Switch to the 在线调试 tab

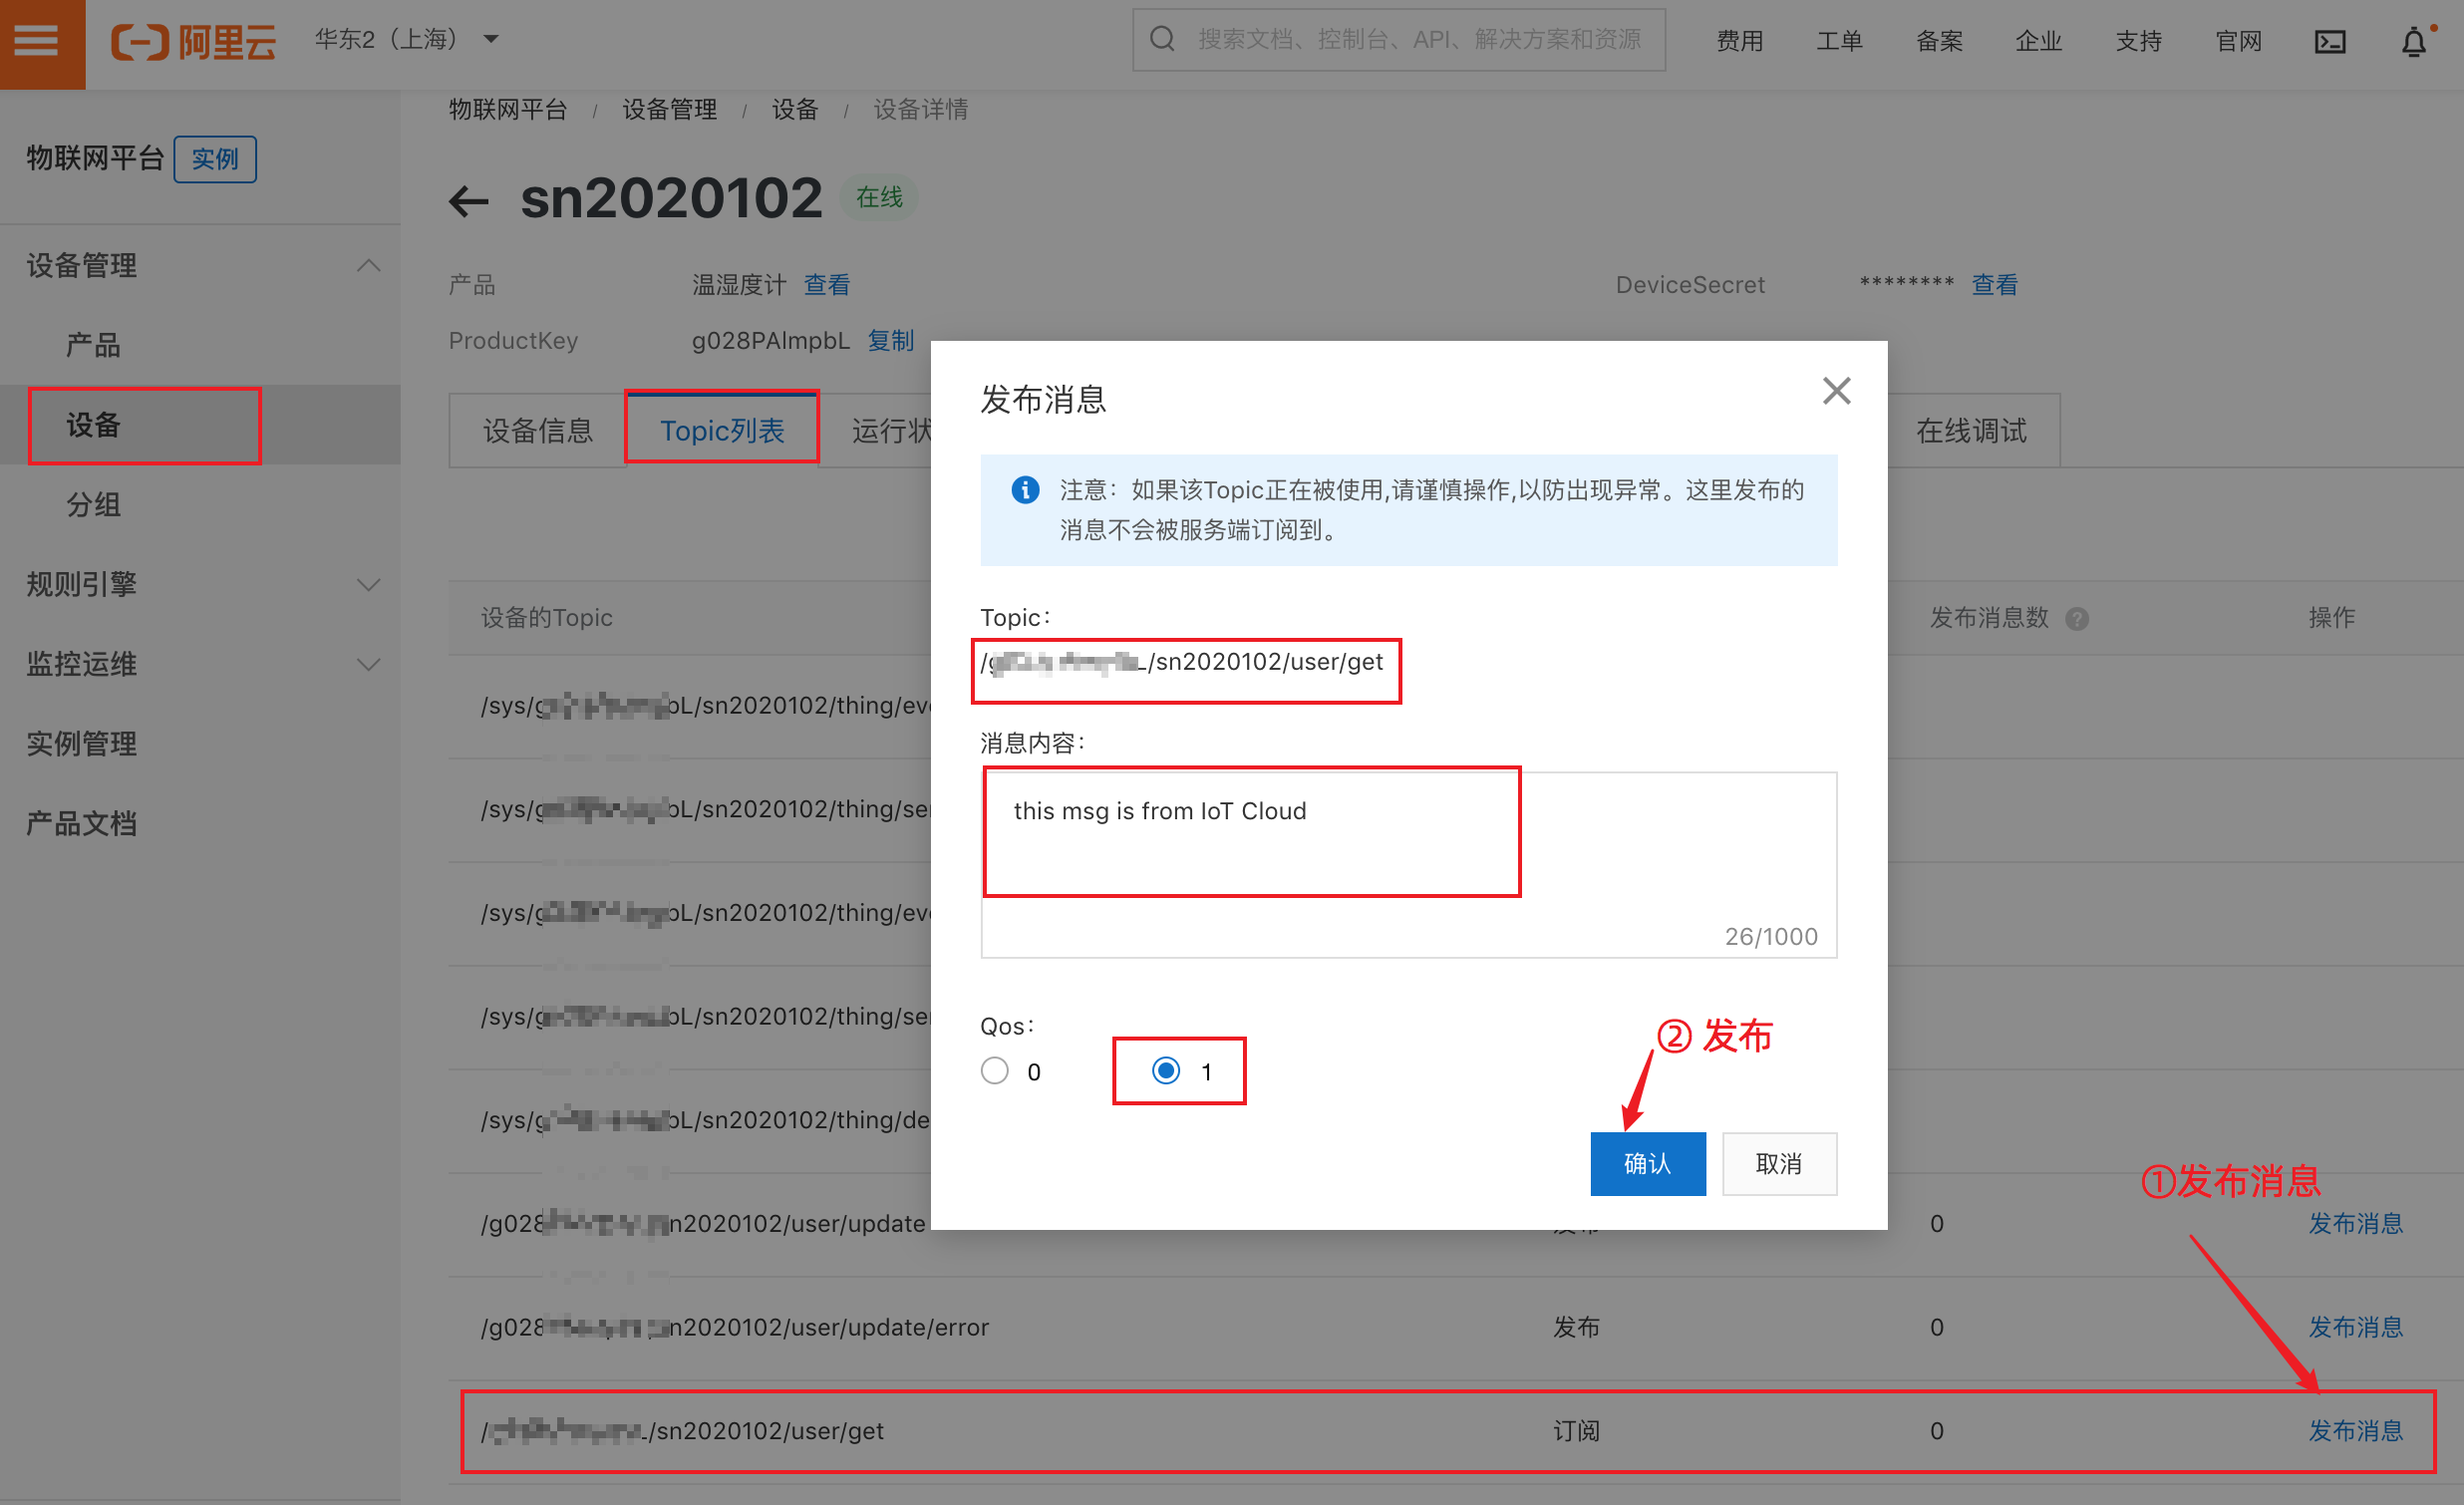pos(1970,430)
